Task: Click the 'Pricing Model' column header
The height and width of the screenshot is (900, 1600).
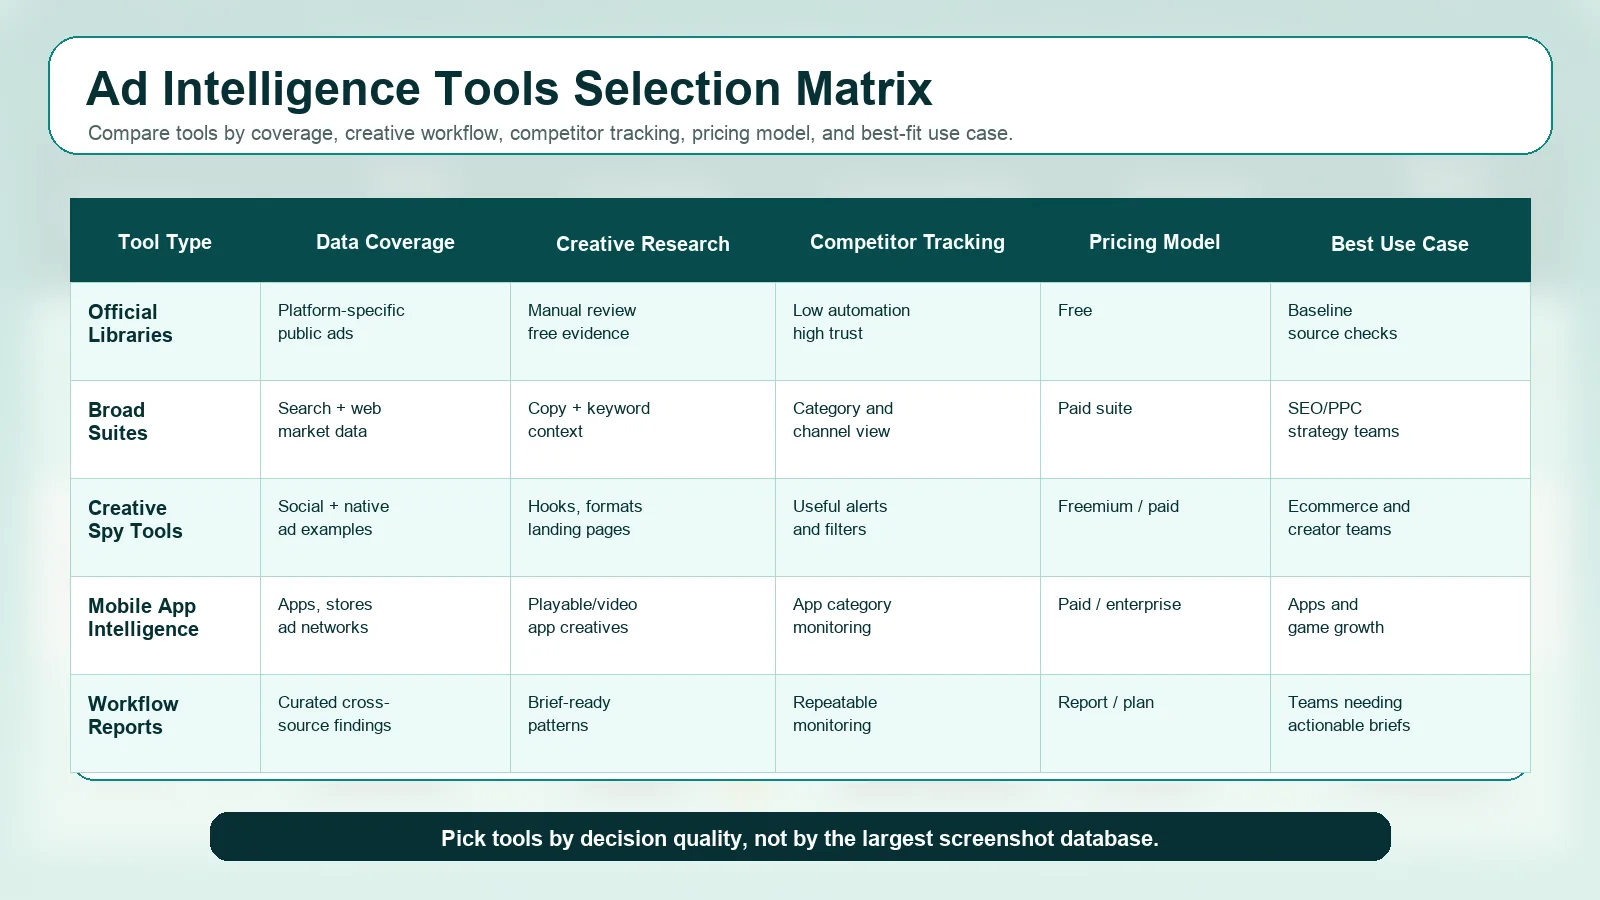Action: pyautogui.click(x=1154, y=242)
